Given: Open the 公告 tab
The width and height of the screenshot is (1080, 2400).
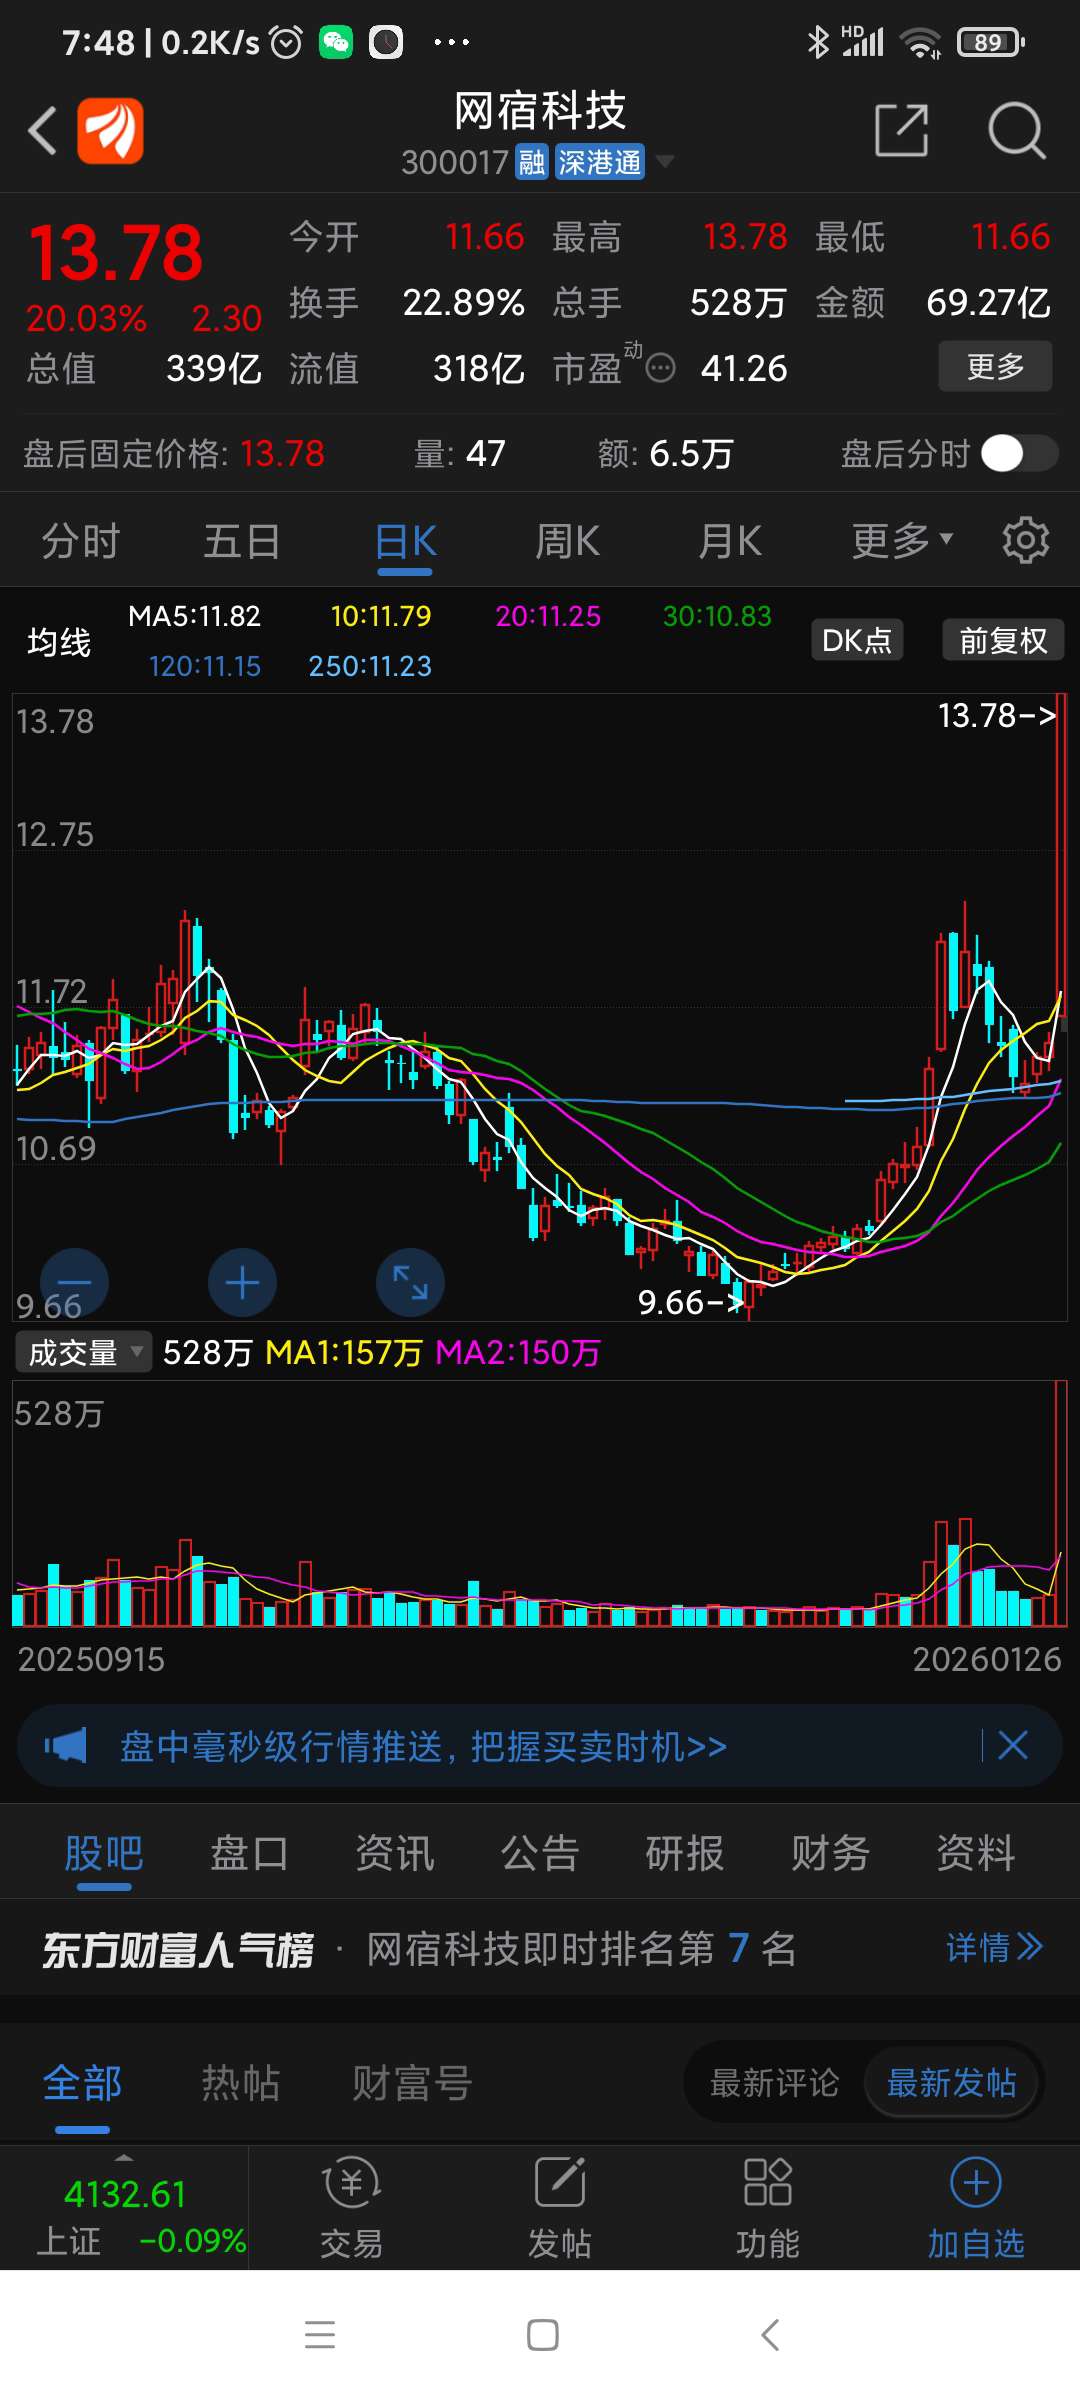Looking at the screenshot, I should pyautogui.click(x=540, y=1853).
